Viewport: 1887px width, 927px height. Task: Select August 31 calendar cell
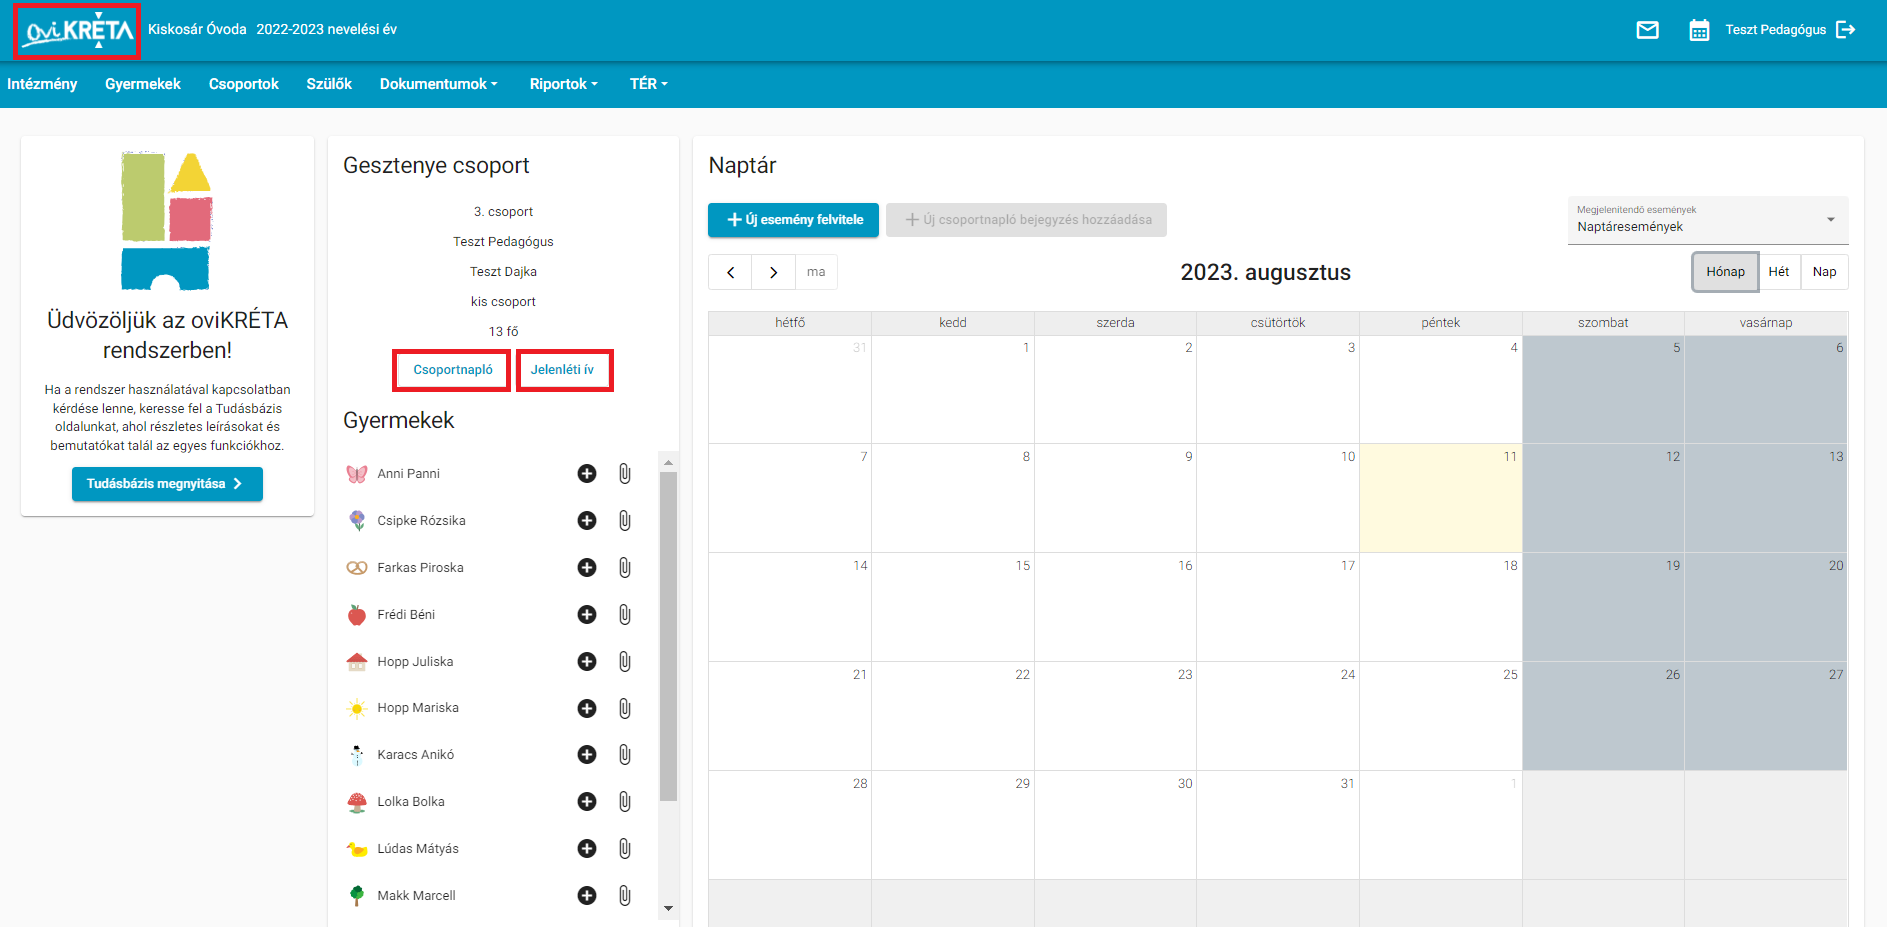(1278, 825)
